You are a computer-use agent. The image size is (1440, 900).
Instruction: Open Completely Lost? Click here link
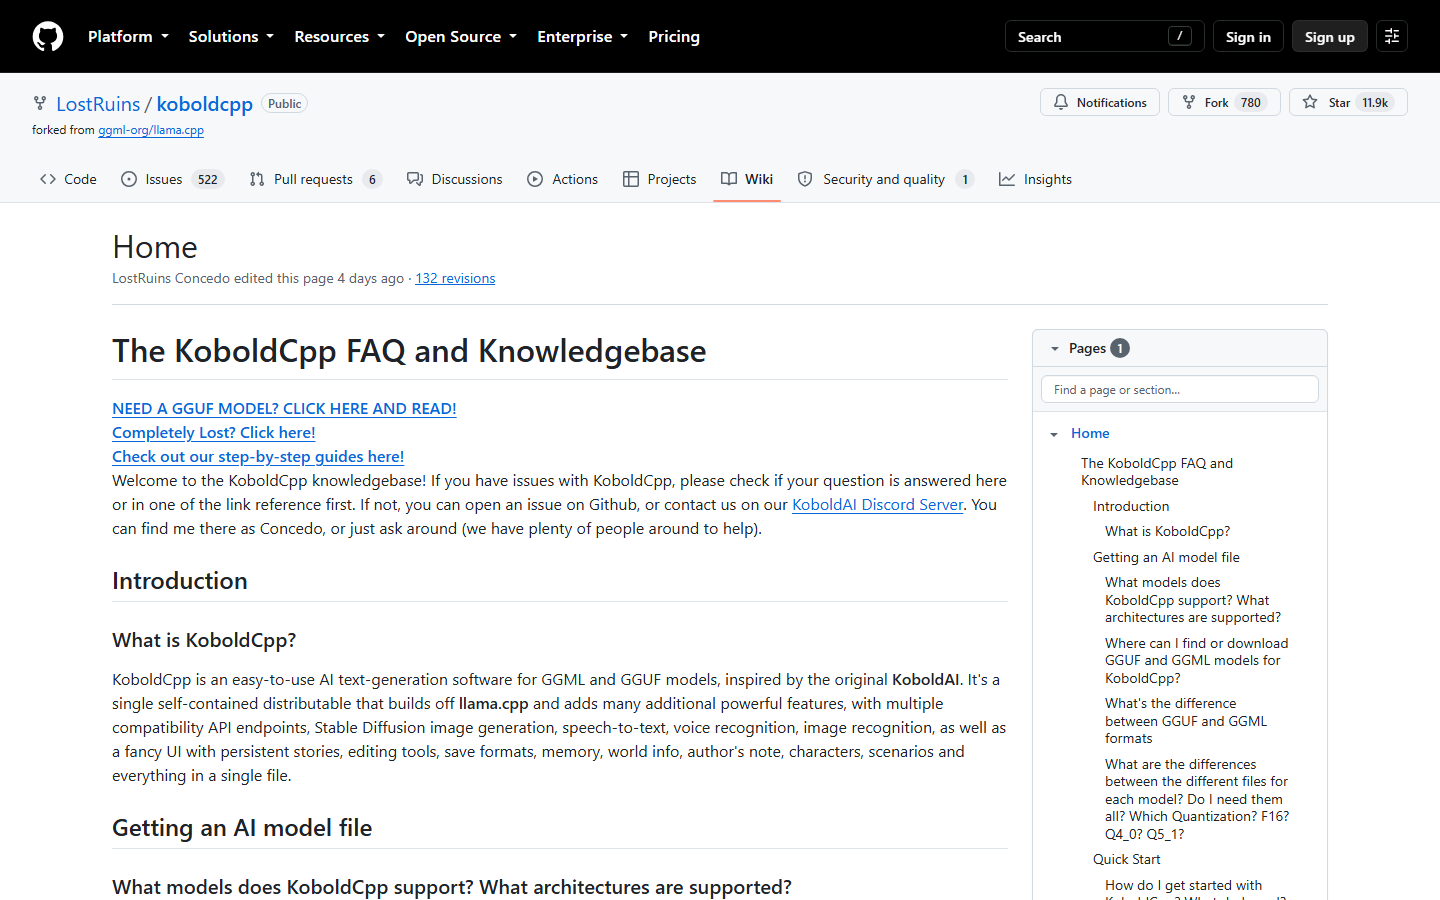[x=214, y=432]
